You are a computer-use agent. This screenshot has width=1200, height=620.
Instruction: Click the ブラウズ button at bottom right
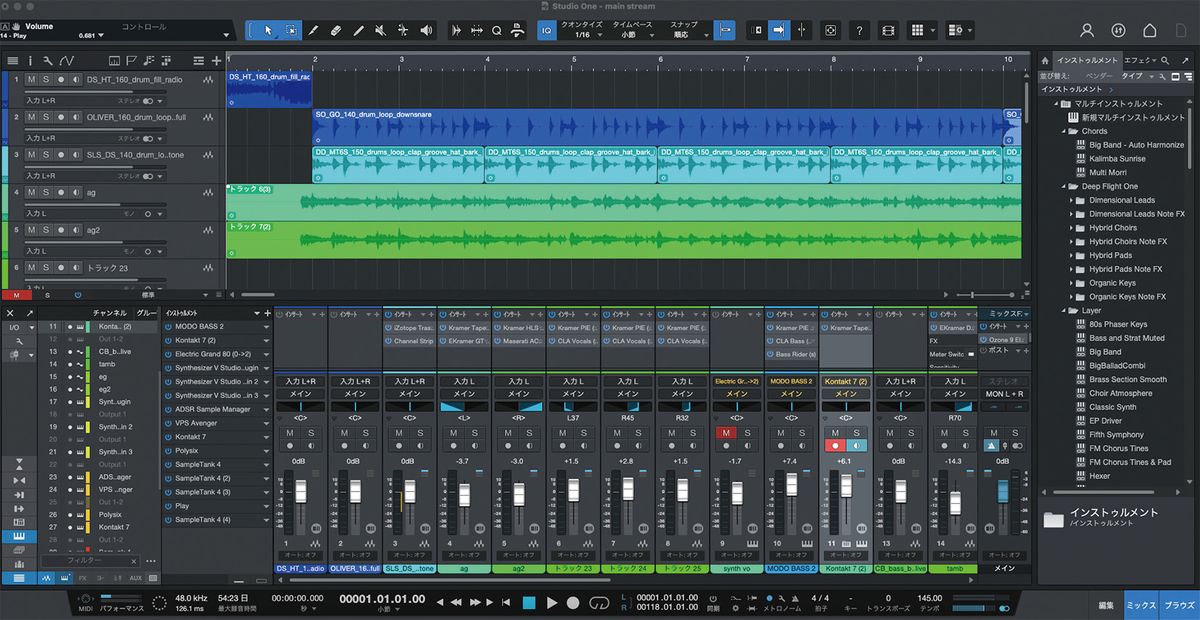tap(1179, 605)
